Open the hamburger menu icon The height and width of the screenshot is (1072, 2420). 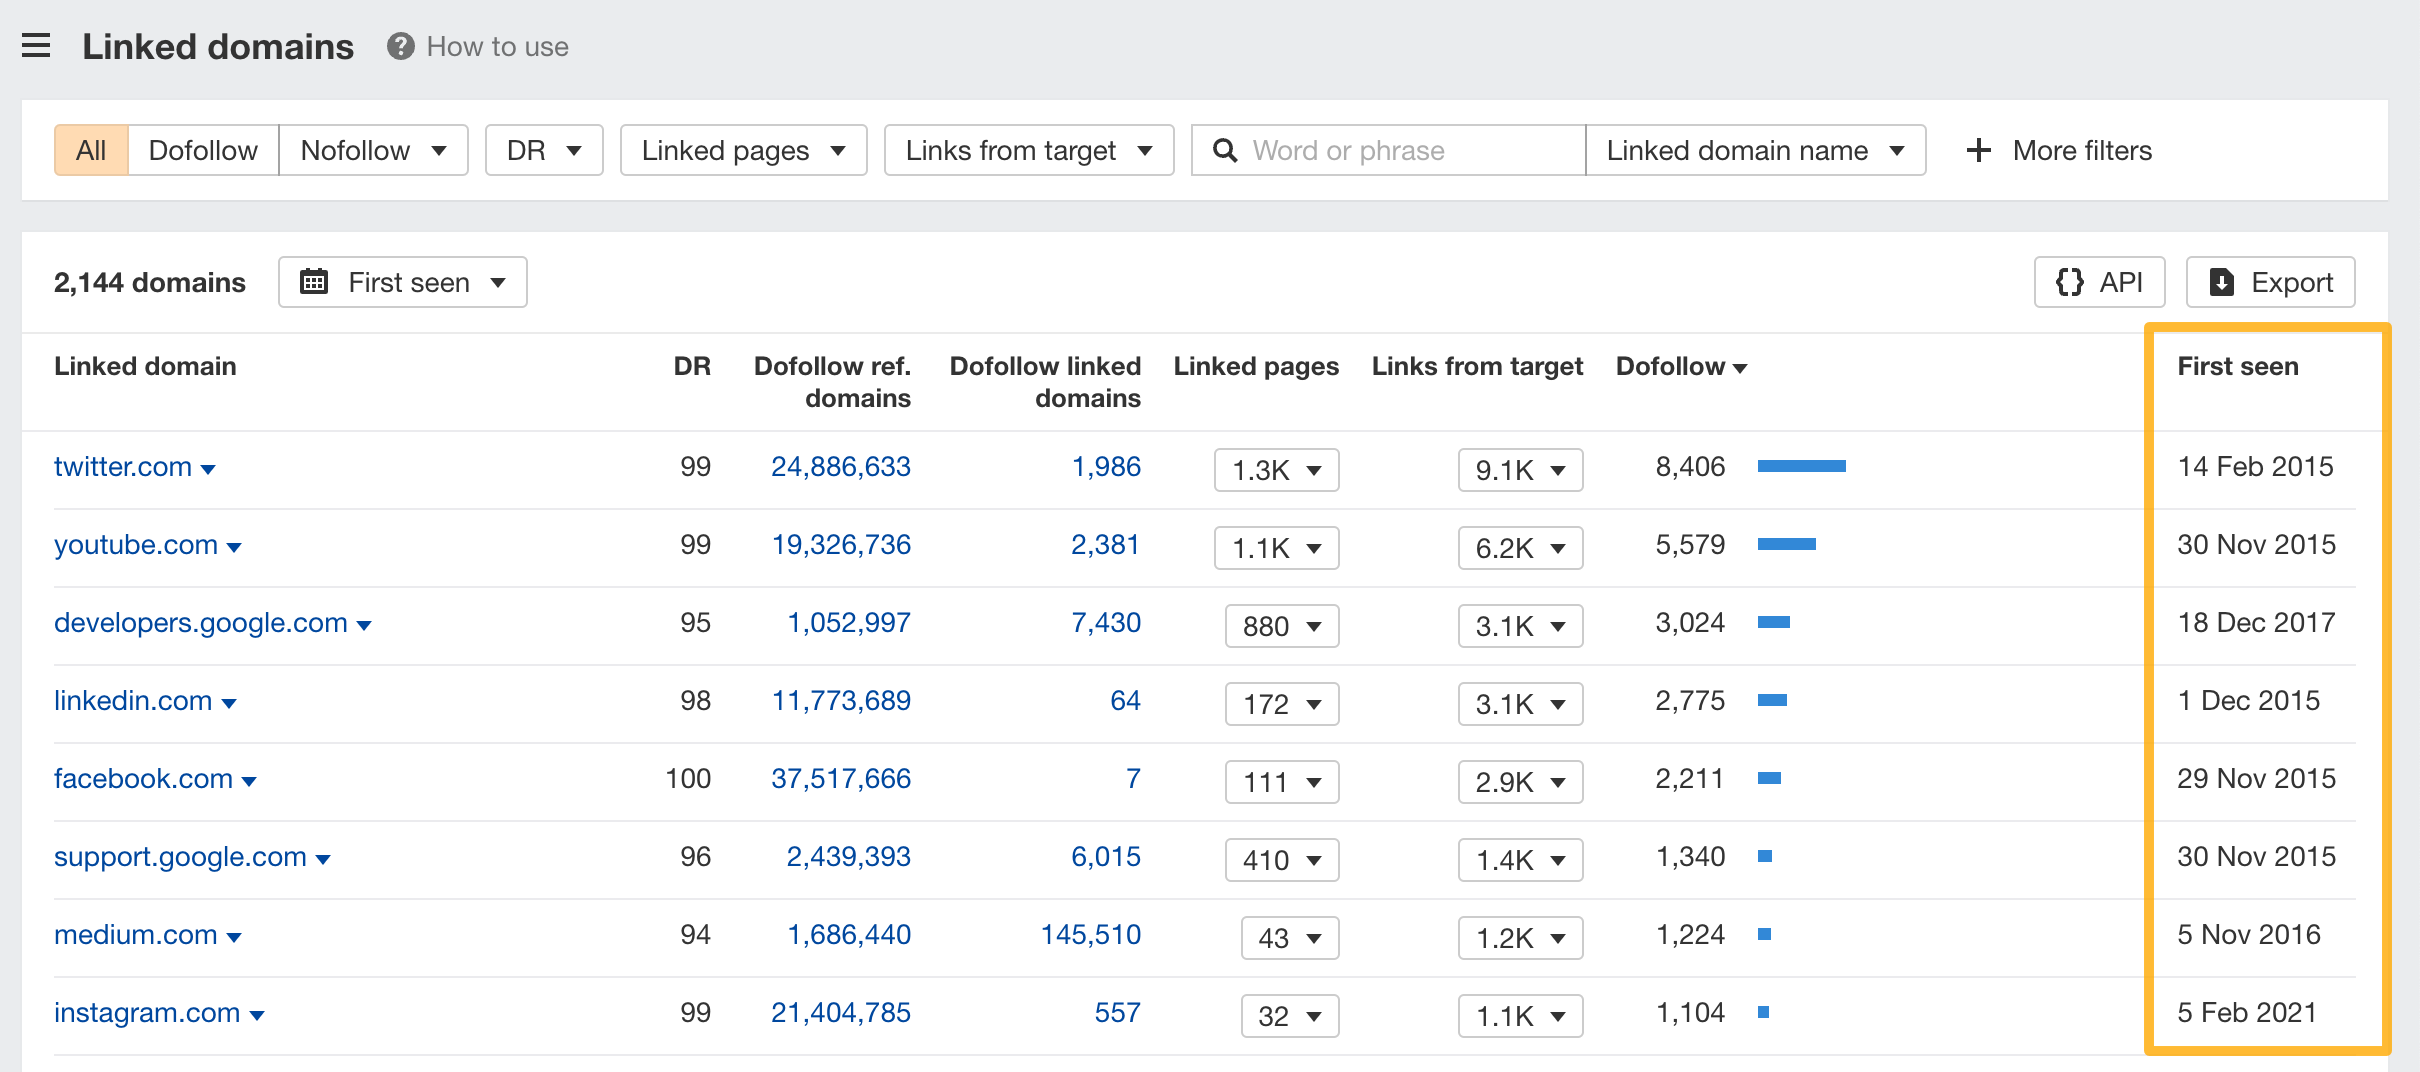tap(36, 46)
